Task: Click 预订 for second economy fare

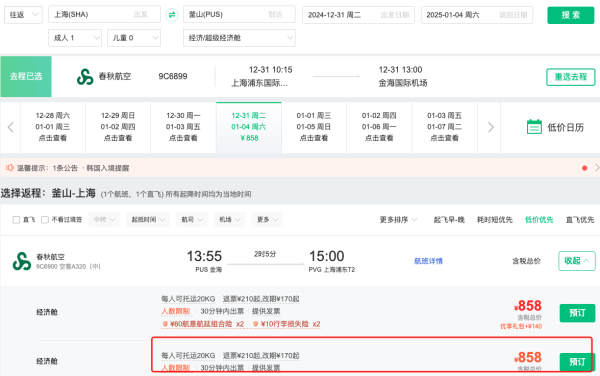Action: pos(577,362)
